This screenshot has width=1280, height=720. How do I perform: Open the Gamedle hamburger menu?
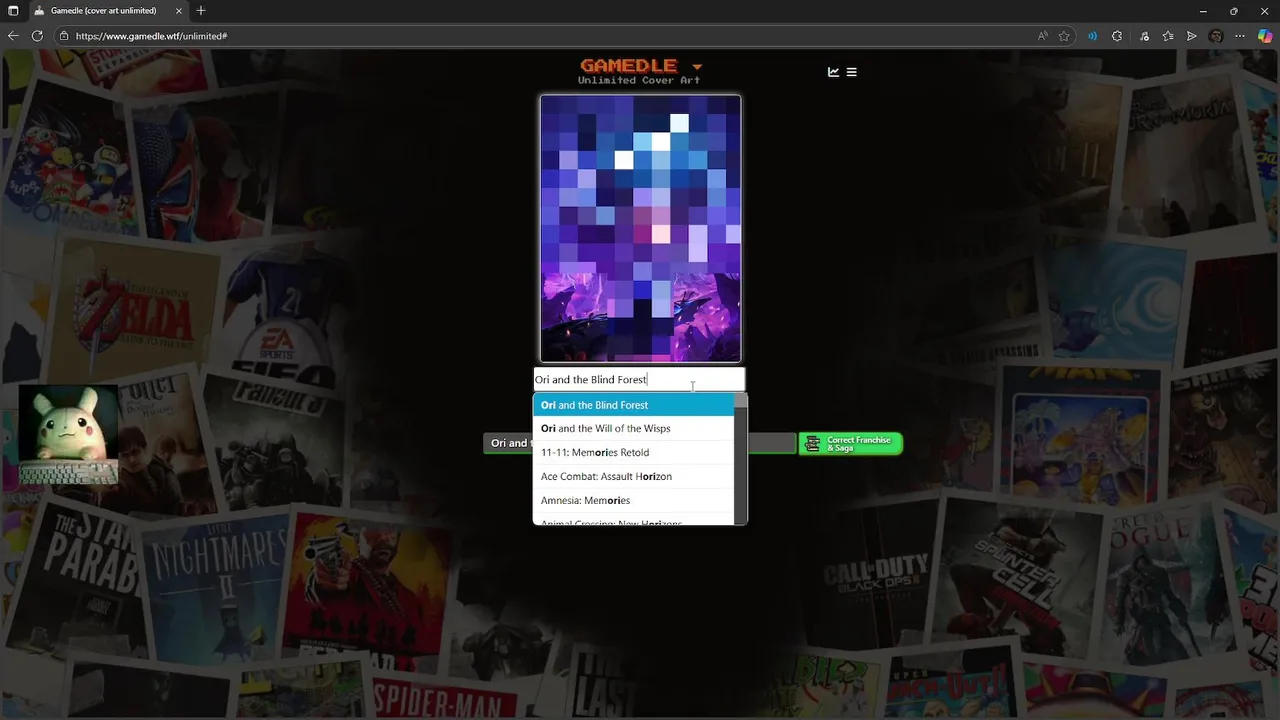click(x=851, y=72)
